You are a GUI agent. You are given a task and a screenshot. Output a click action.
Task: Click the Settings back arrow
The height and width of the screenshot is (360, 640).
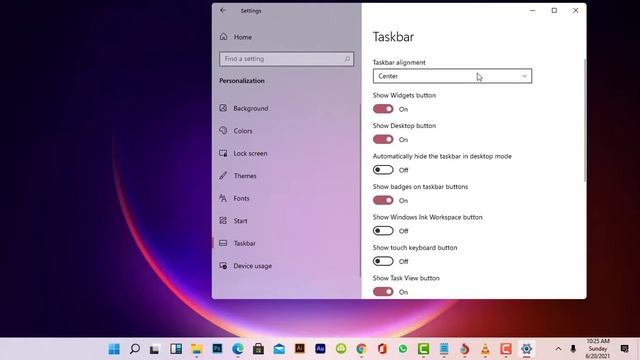point(223,11)
